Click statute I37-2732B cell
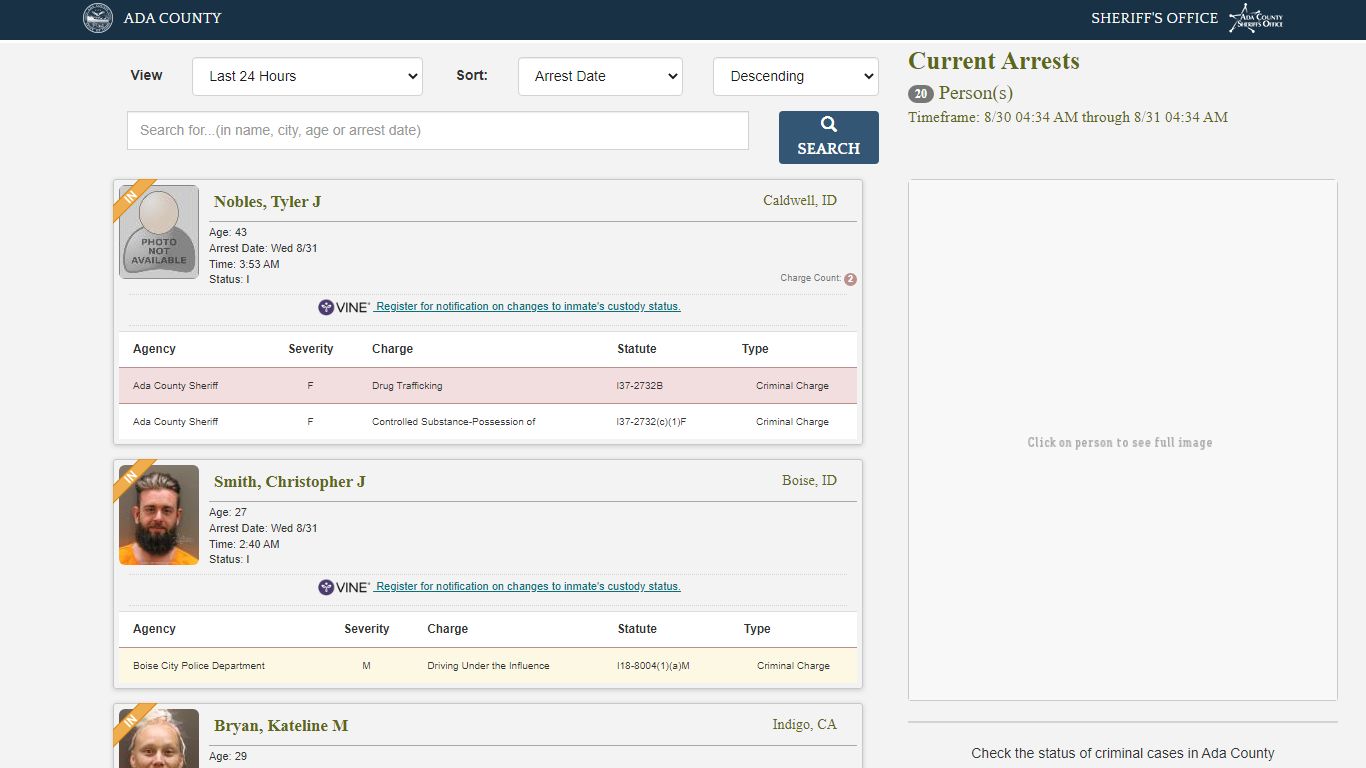 tap(640, 386)
